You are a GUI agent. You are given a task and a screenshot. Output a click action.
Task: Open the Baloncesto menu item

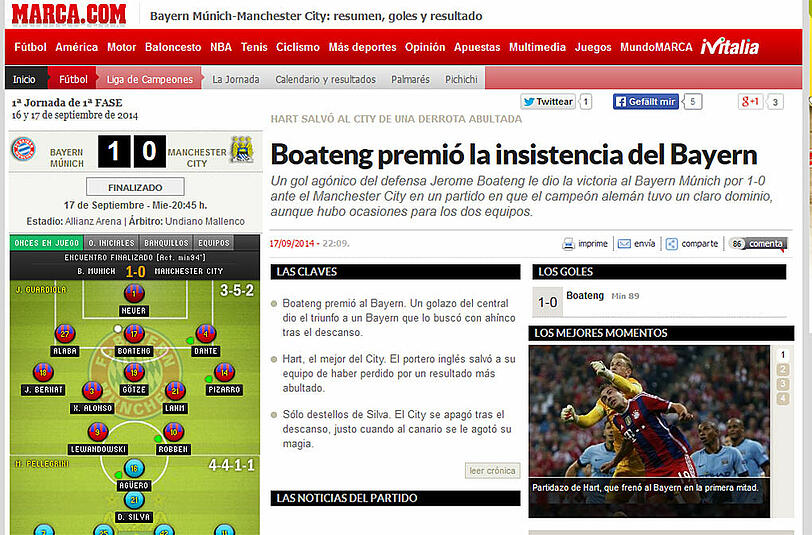tap(173, 47)
